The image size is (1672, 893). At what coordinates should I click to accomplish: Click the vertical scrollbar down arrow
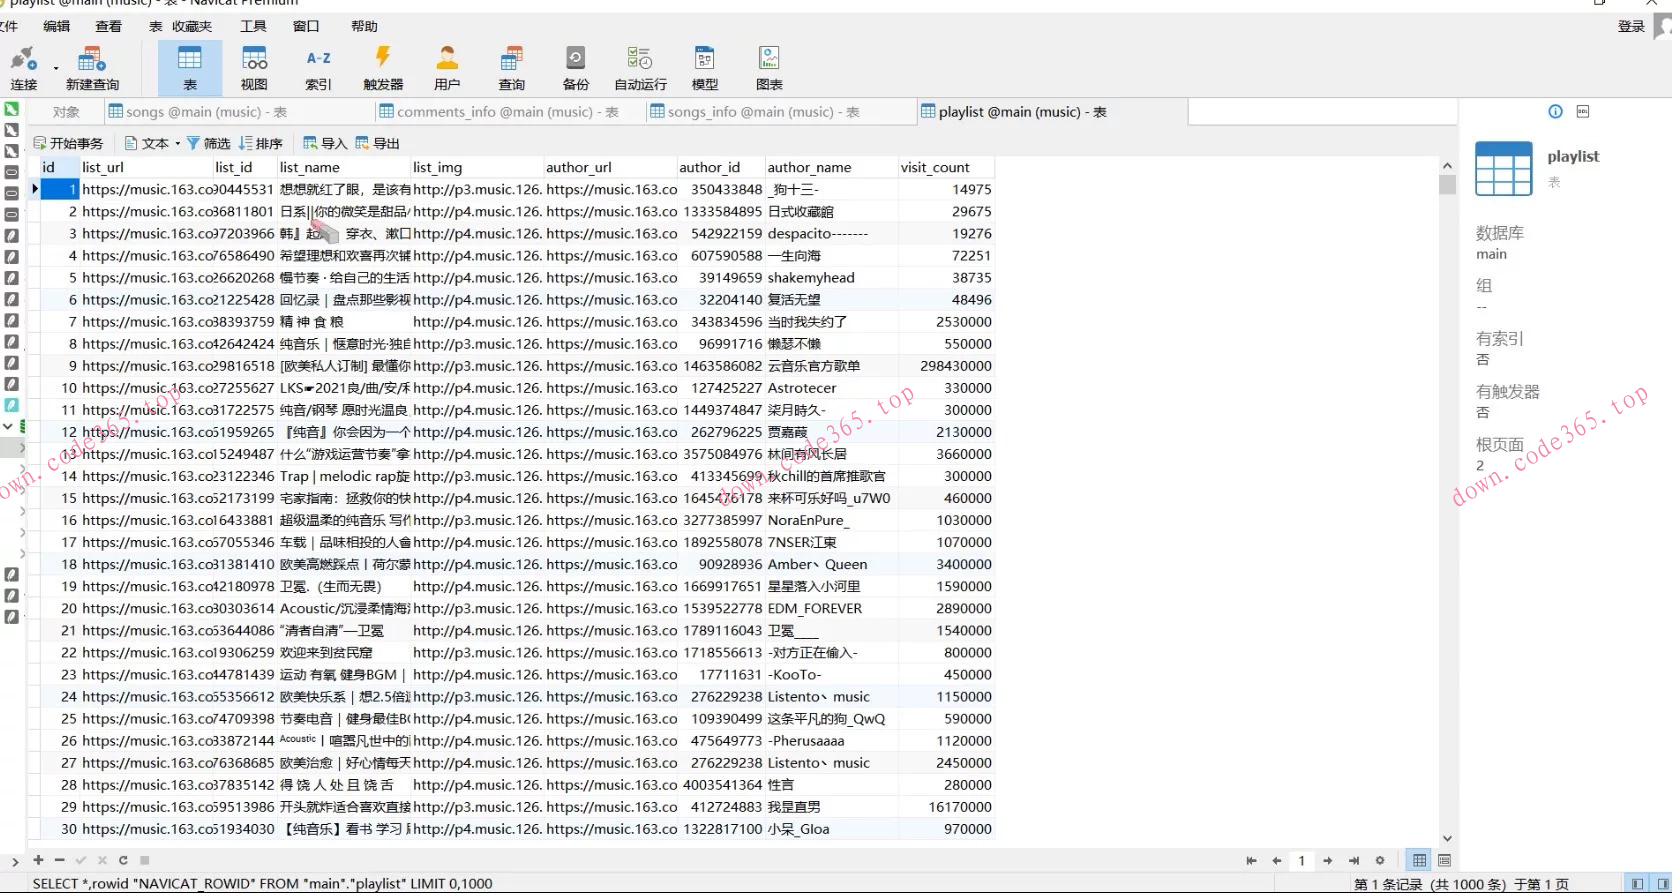(1447, 838)
